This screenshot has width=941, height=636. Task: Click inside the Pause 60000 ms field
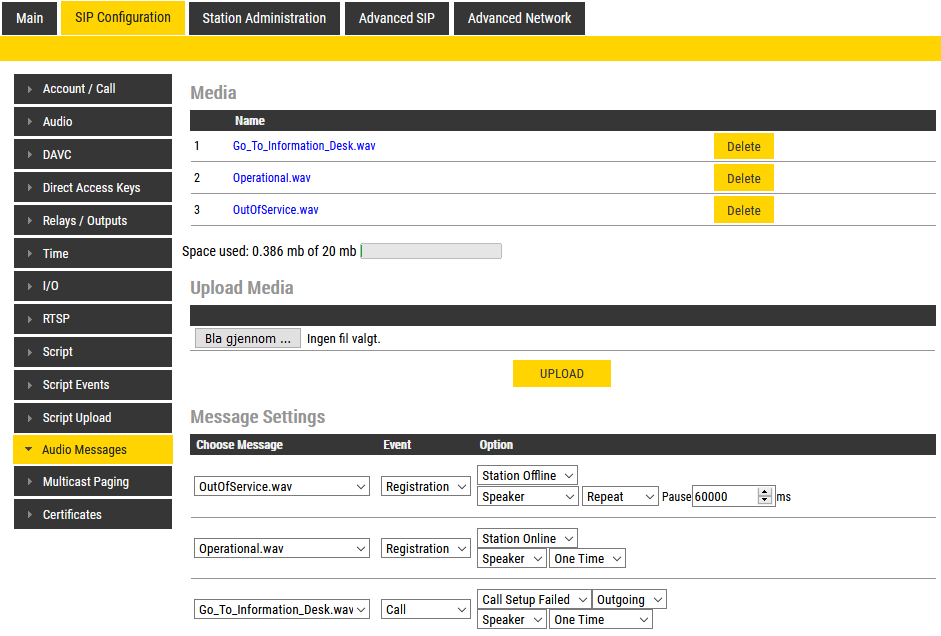[x=724, y=497]
